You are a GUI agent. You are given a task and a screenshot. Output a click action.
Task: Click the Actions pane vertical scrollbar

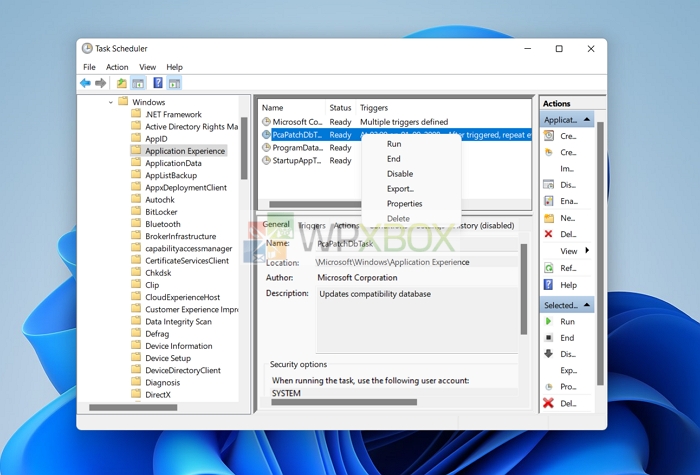click(x=600, y=254)
